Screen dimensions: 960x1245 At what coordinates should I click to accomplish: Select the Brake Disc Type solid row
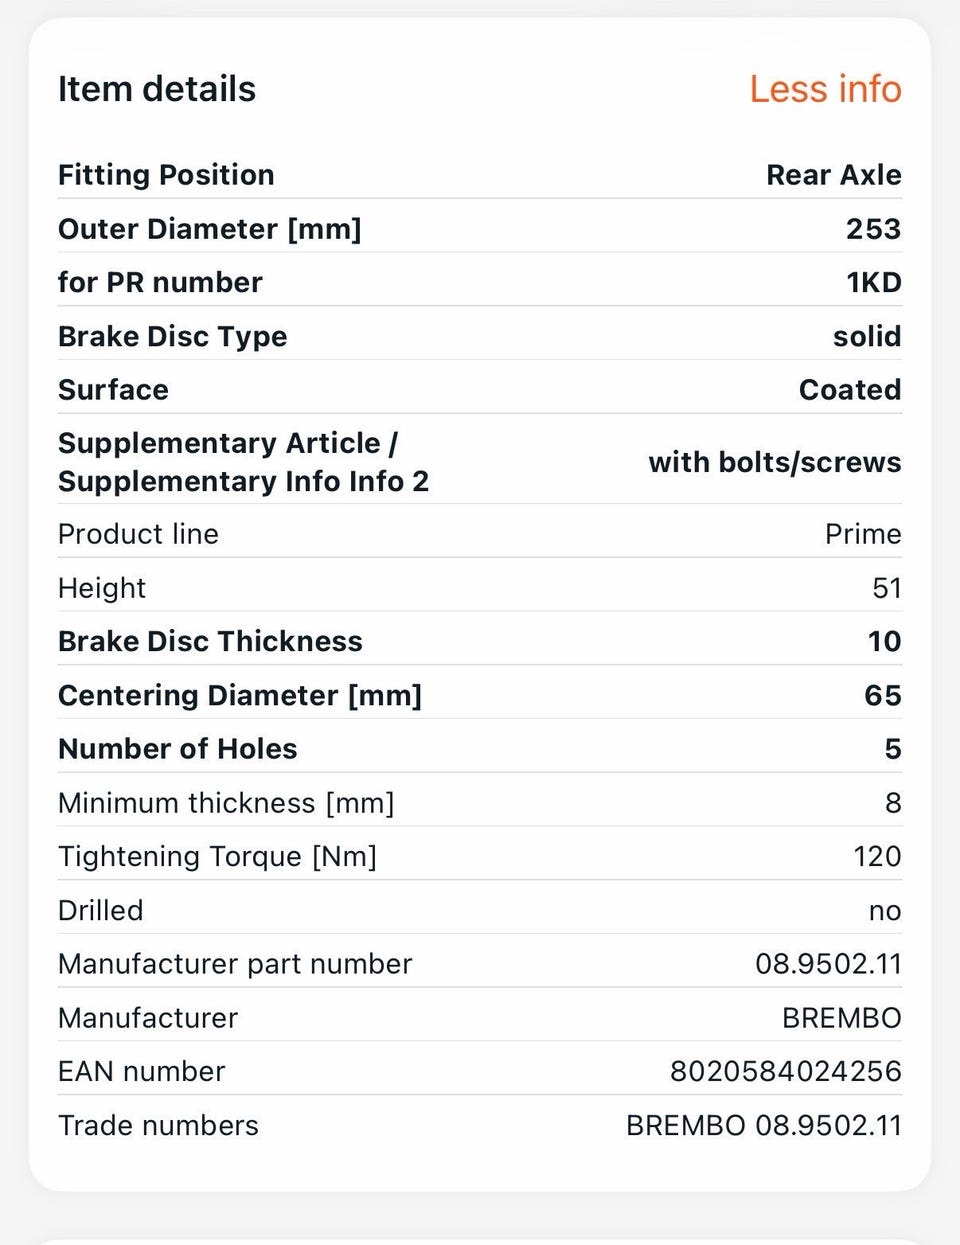pyautogui.click(x=480, y=336)
